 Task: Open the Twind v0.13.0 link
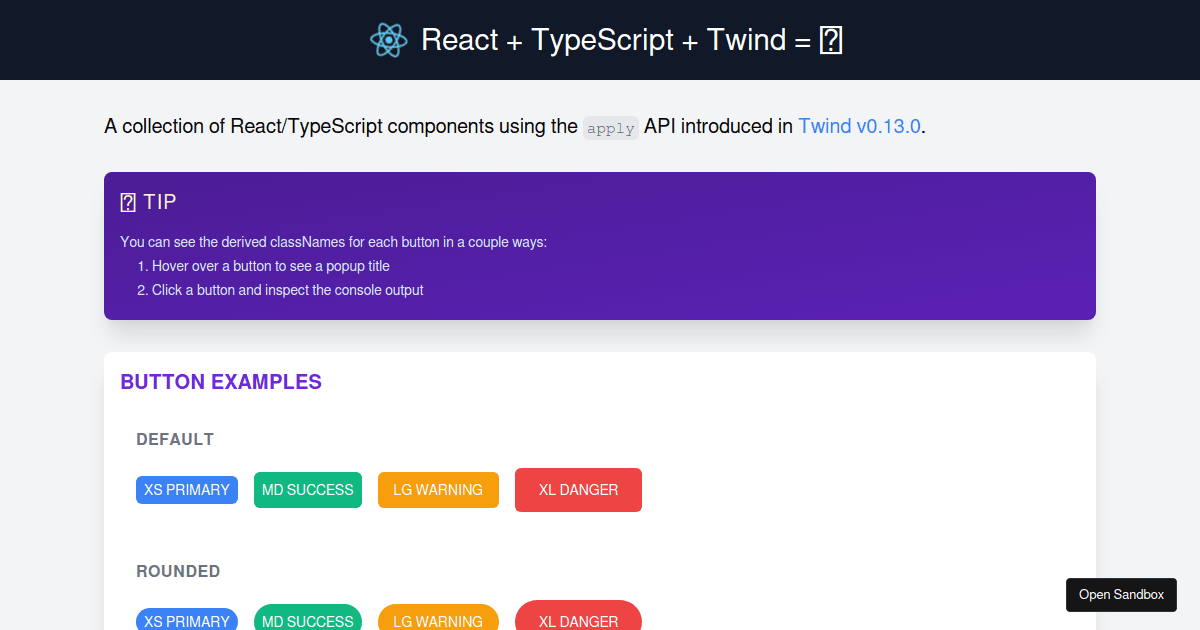coord(858,126)
